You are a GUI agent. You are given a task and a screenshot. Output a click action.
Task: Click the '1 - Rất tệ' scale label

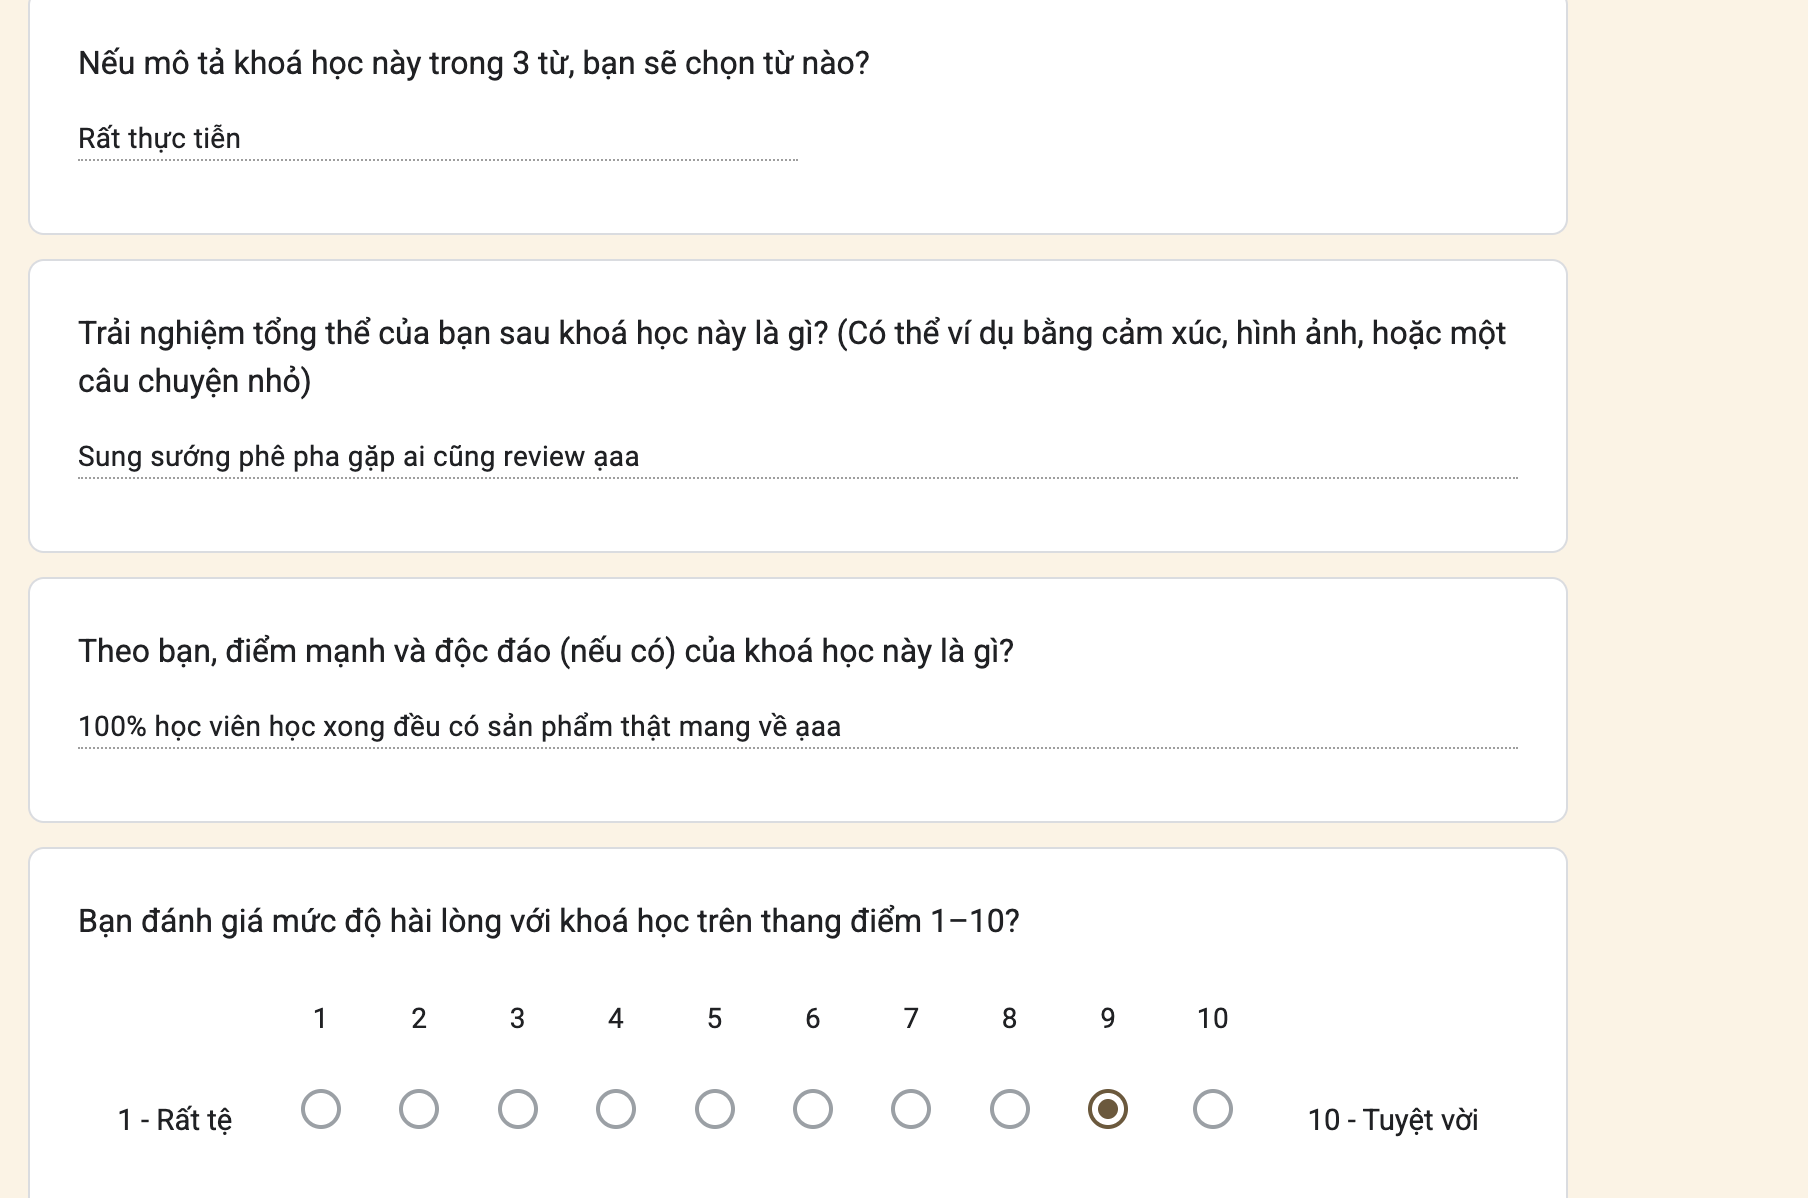175,1120
